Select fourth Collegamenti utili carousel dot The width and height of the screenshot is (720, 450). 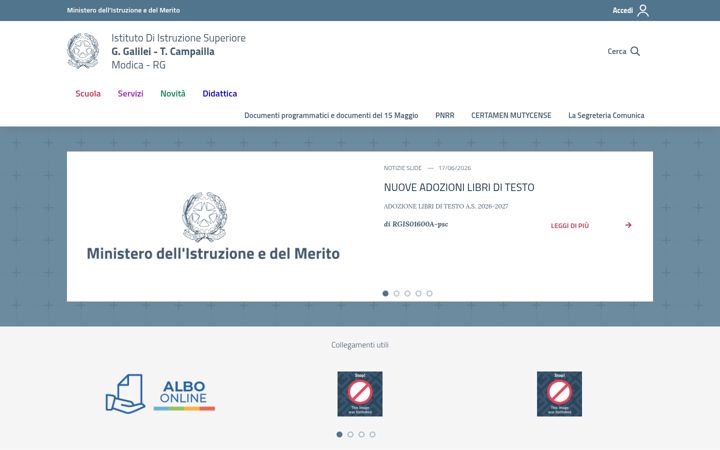(372, 434)
